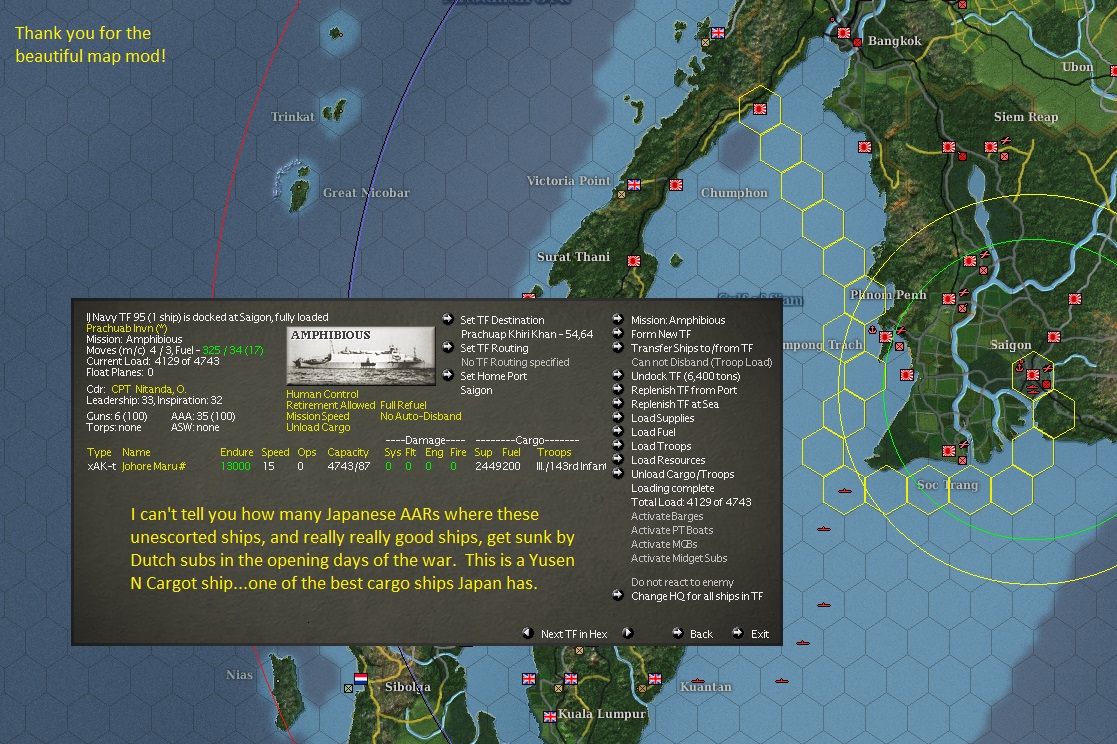Toggle Do not react to enemy
1117x744 pixels.
click(682, 582)
